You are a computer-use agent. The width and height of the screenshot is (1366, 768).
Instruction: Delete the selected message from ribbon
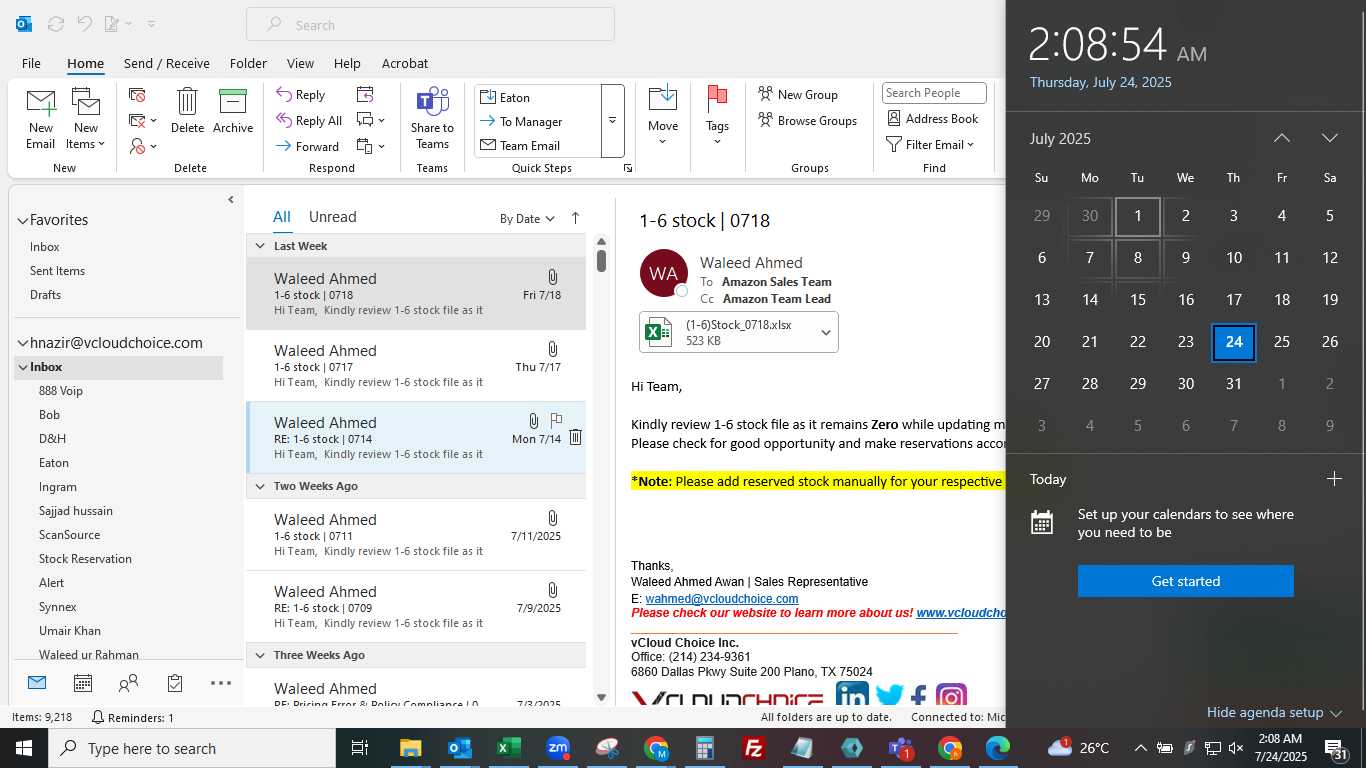tap(187, 111)
